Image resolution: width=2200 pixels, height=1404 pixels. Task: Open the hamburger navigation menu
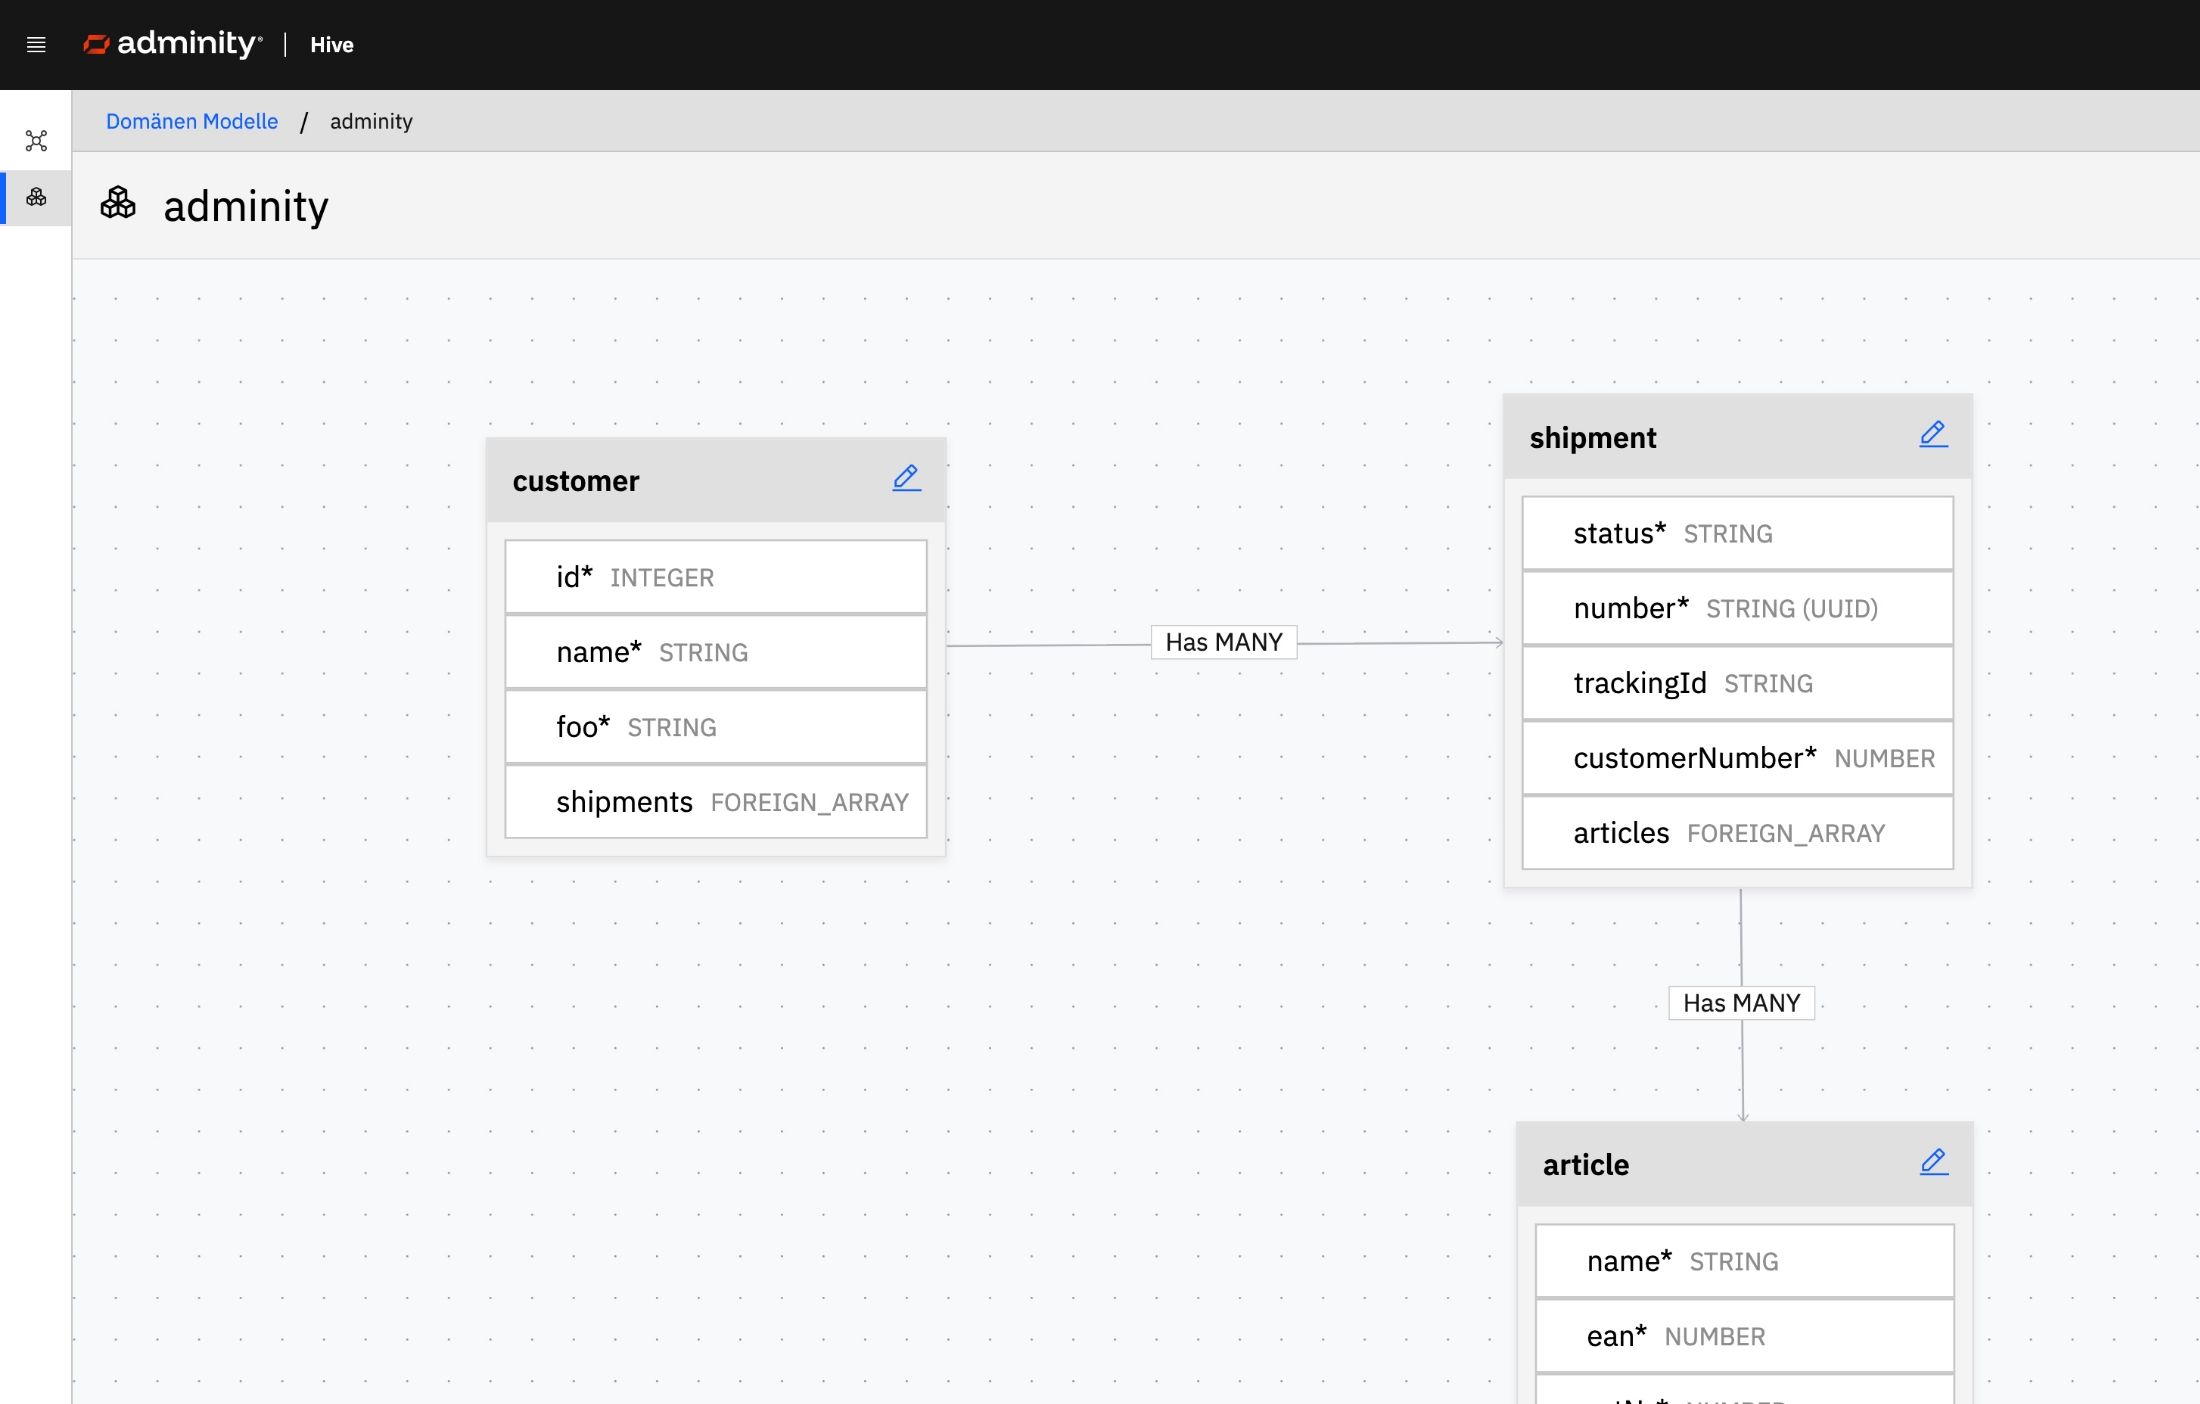36,45
